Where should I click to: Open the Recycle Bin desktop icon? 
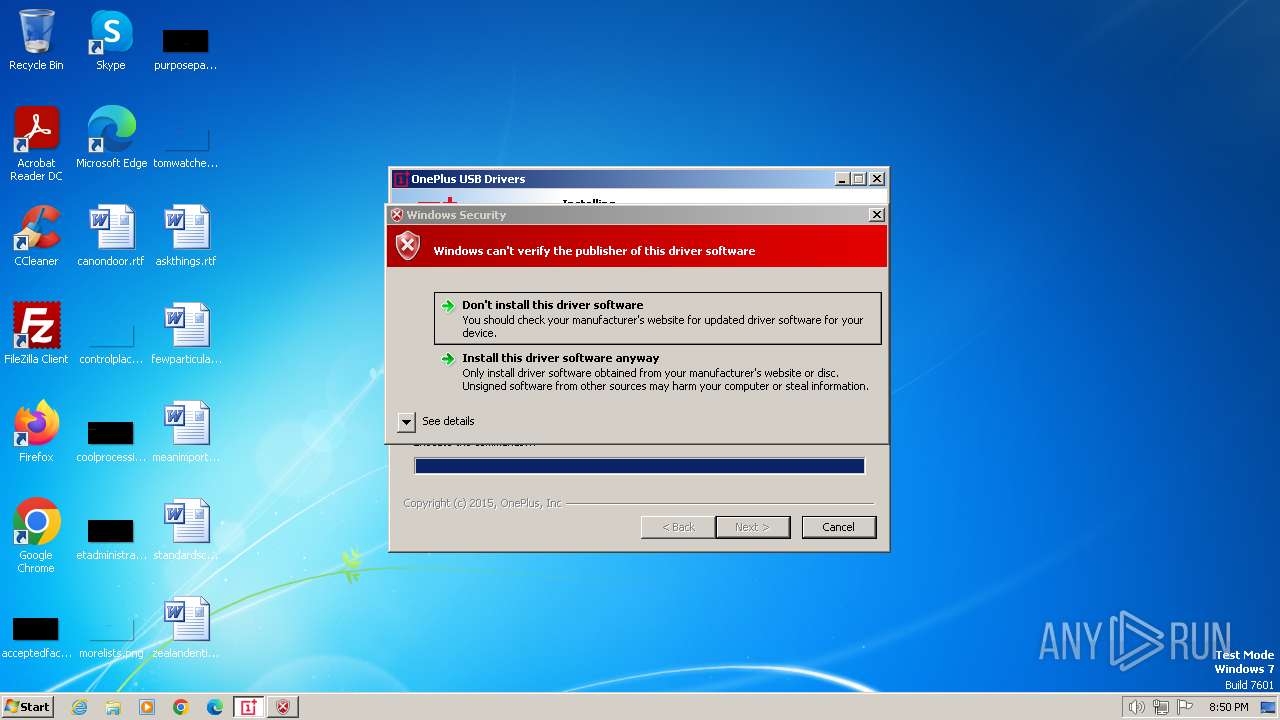[x=36, y=40]
